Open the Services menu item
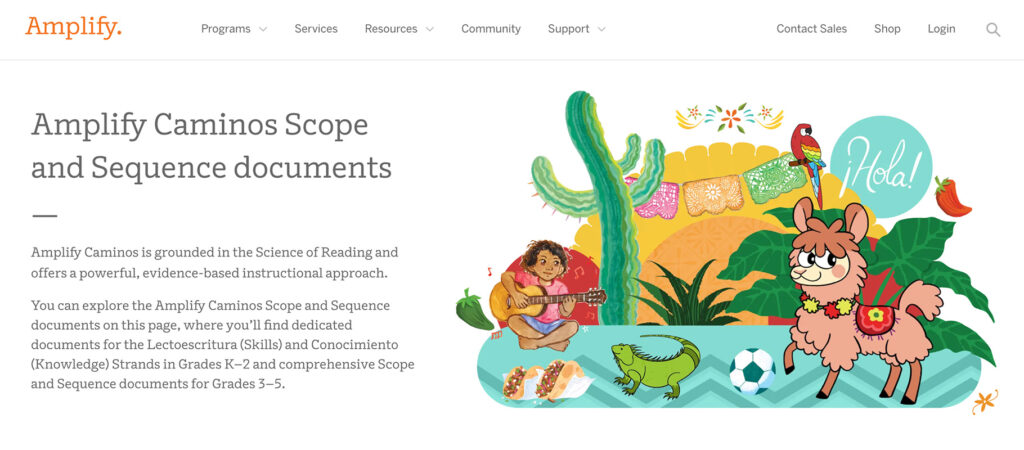Image resolution: width=1024 pixels, height=450 pixels. [x=316, y=29]
